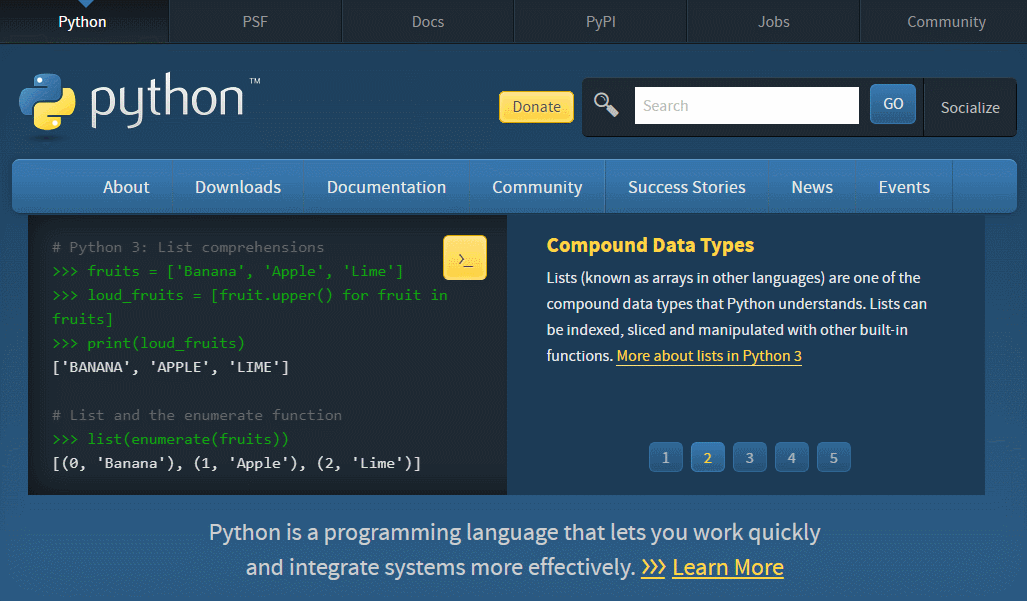
Task: Switch to the PSF tab
Action: 255,22
